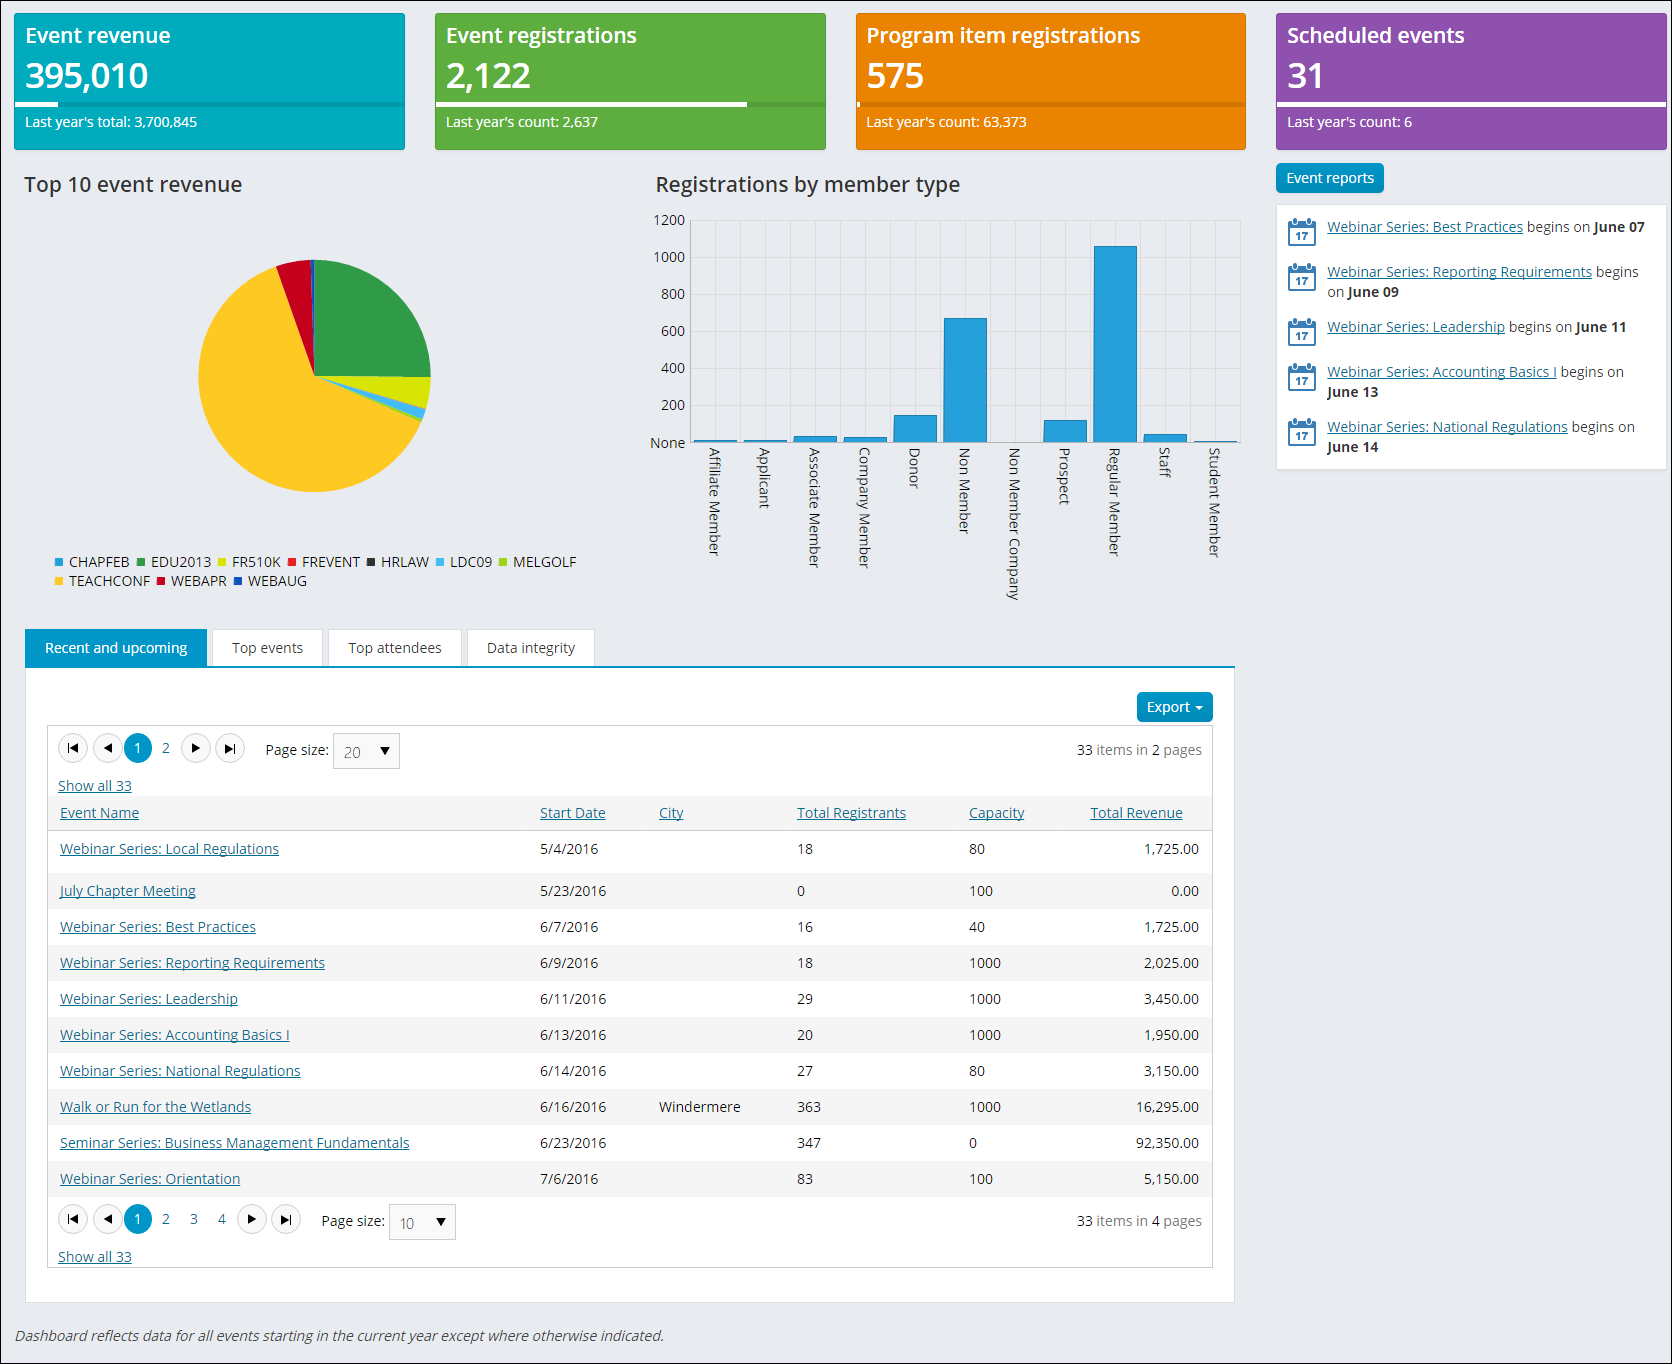Click calendar icon beside Accounting Basics I

pos(1301,377)
